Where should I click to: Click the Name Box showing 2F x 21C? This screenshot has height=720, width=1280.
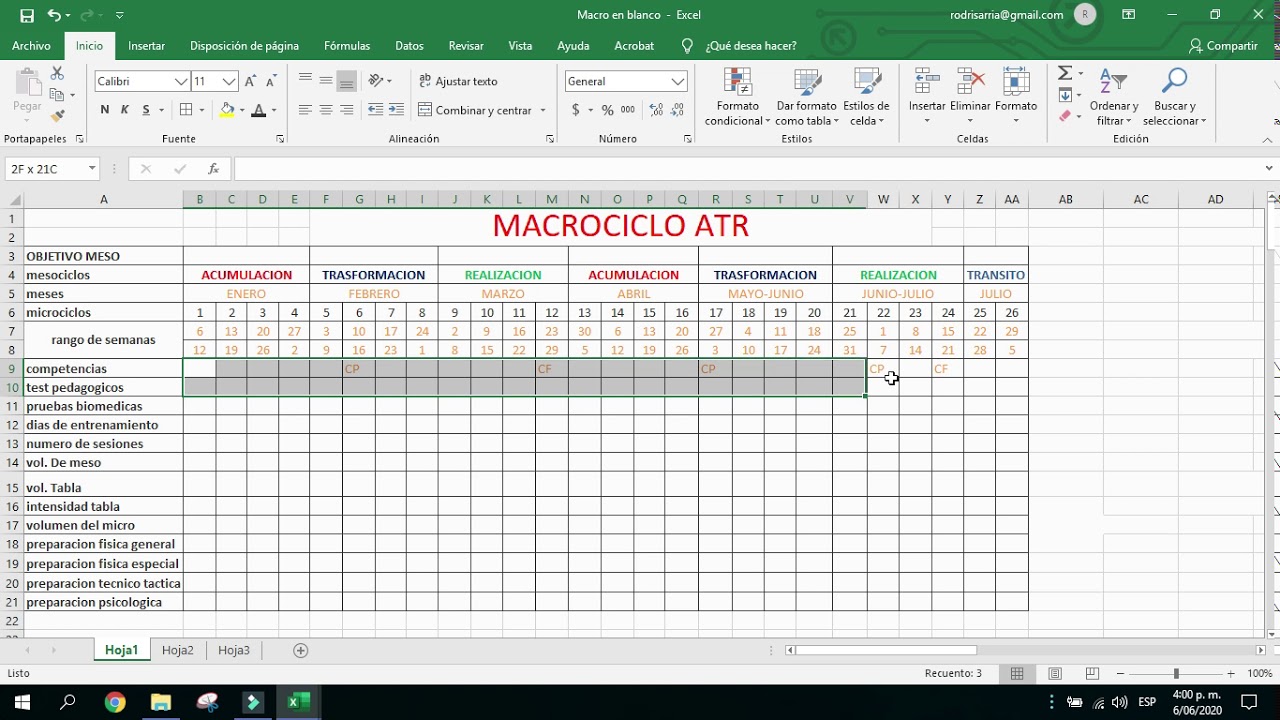coord(51,169)
